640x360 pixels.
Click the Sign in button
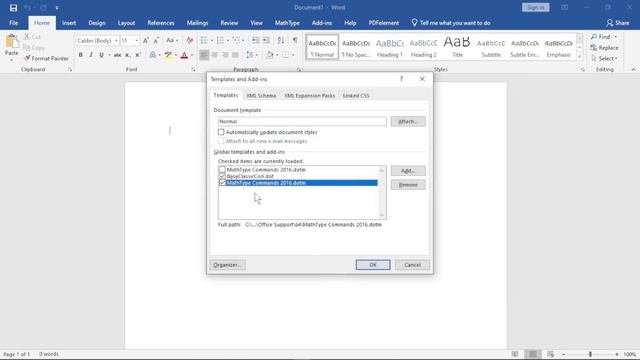click(x=536, y=8)
